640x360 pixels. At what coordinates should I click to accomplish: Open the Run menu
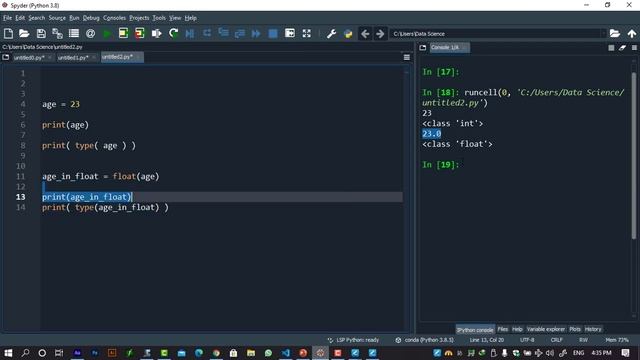74,18
